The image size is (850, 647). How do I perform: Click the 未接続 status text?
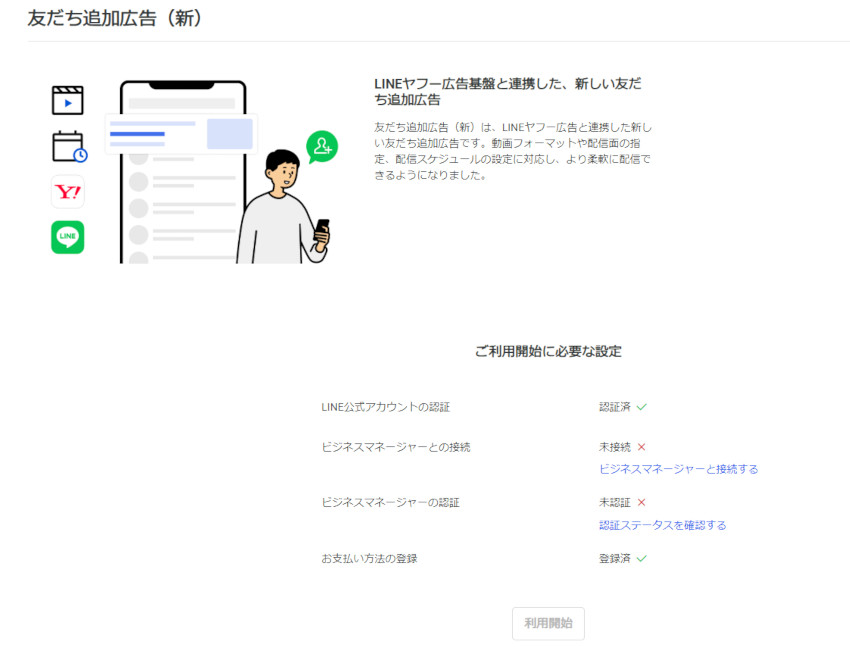[x=615, y=447]
